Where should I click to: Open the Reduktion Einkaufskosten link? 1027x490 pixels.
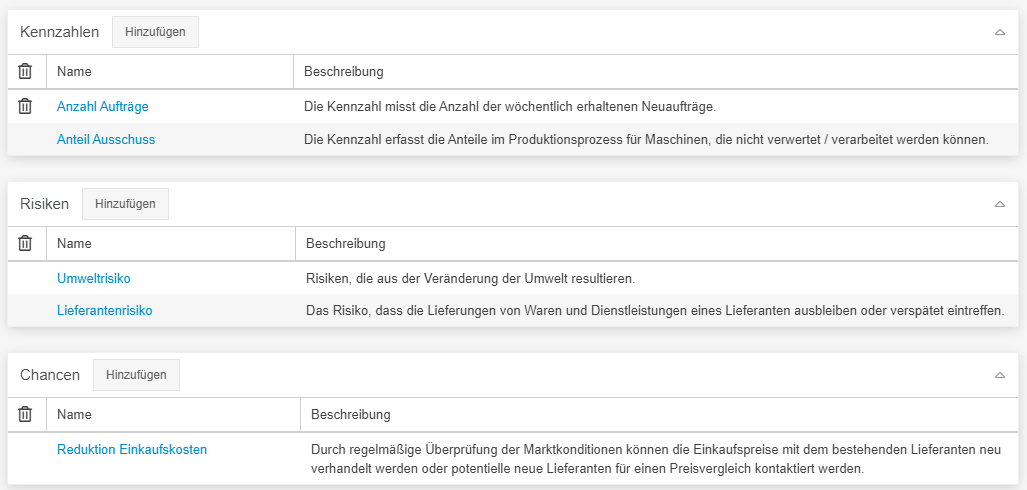click(132, 450)
